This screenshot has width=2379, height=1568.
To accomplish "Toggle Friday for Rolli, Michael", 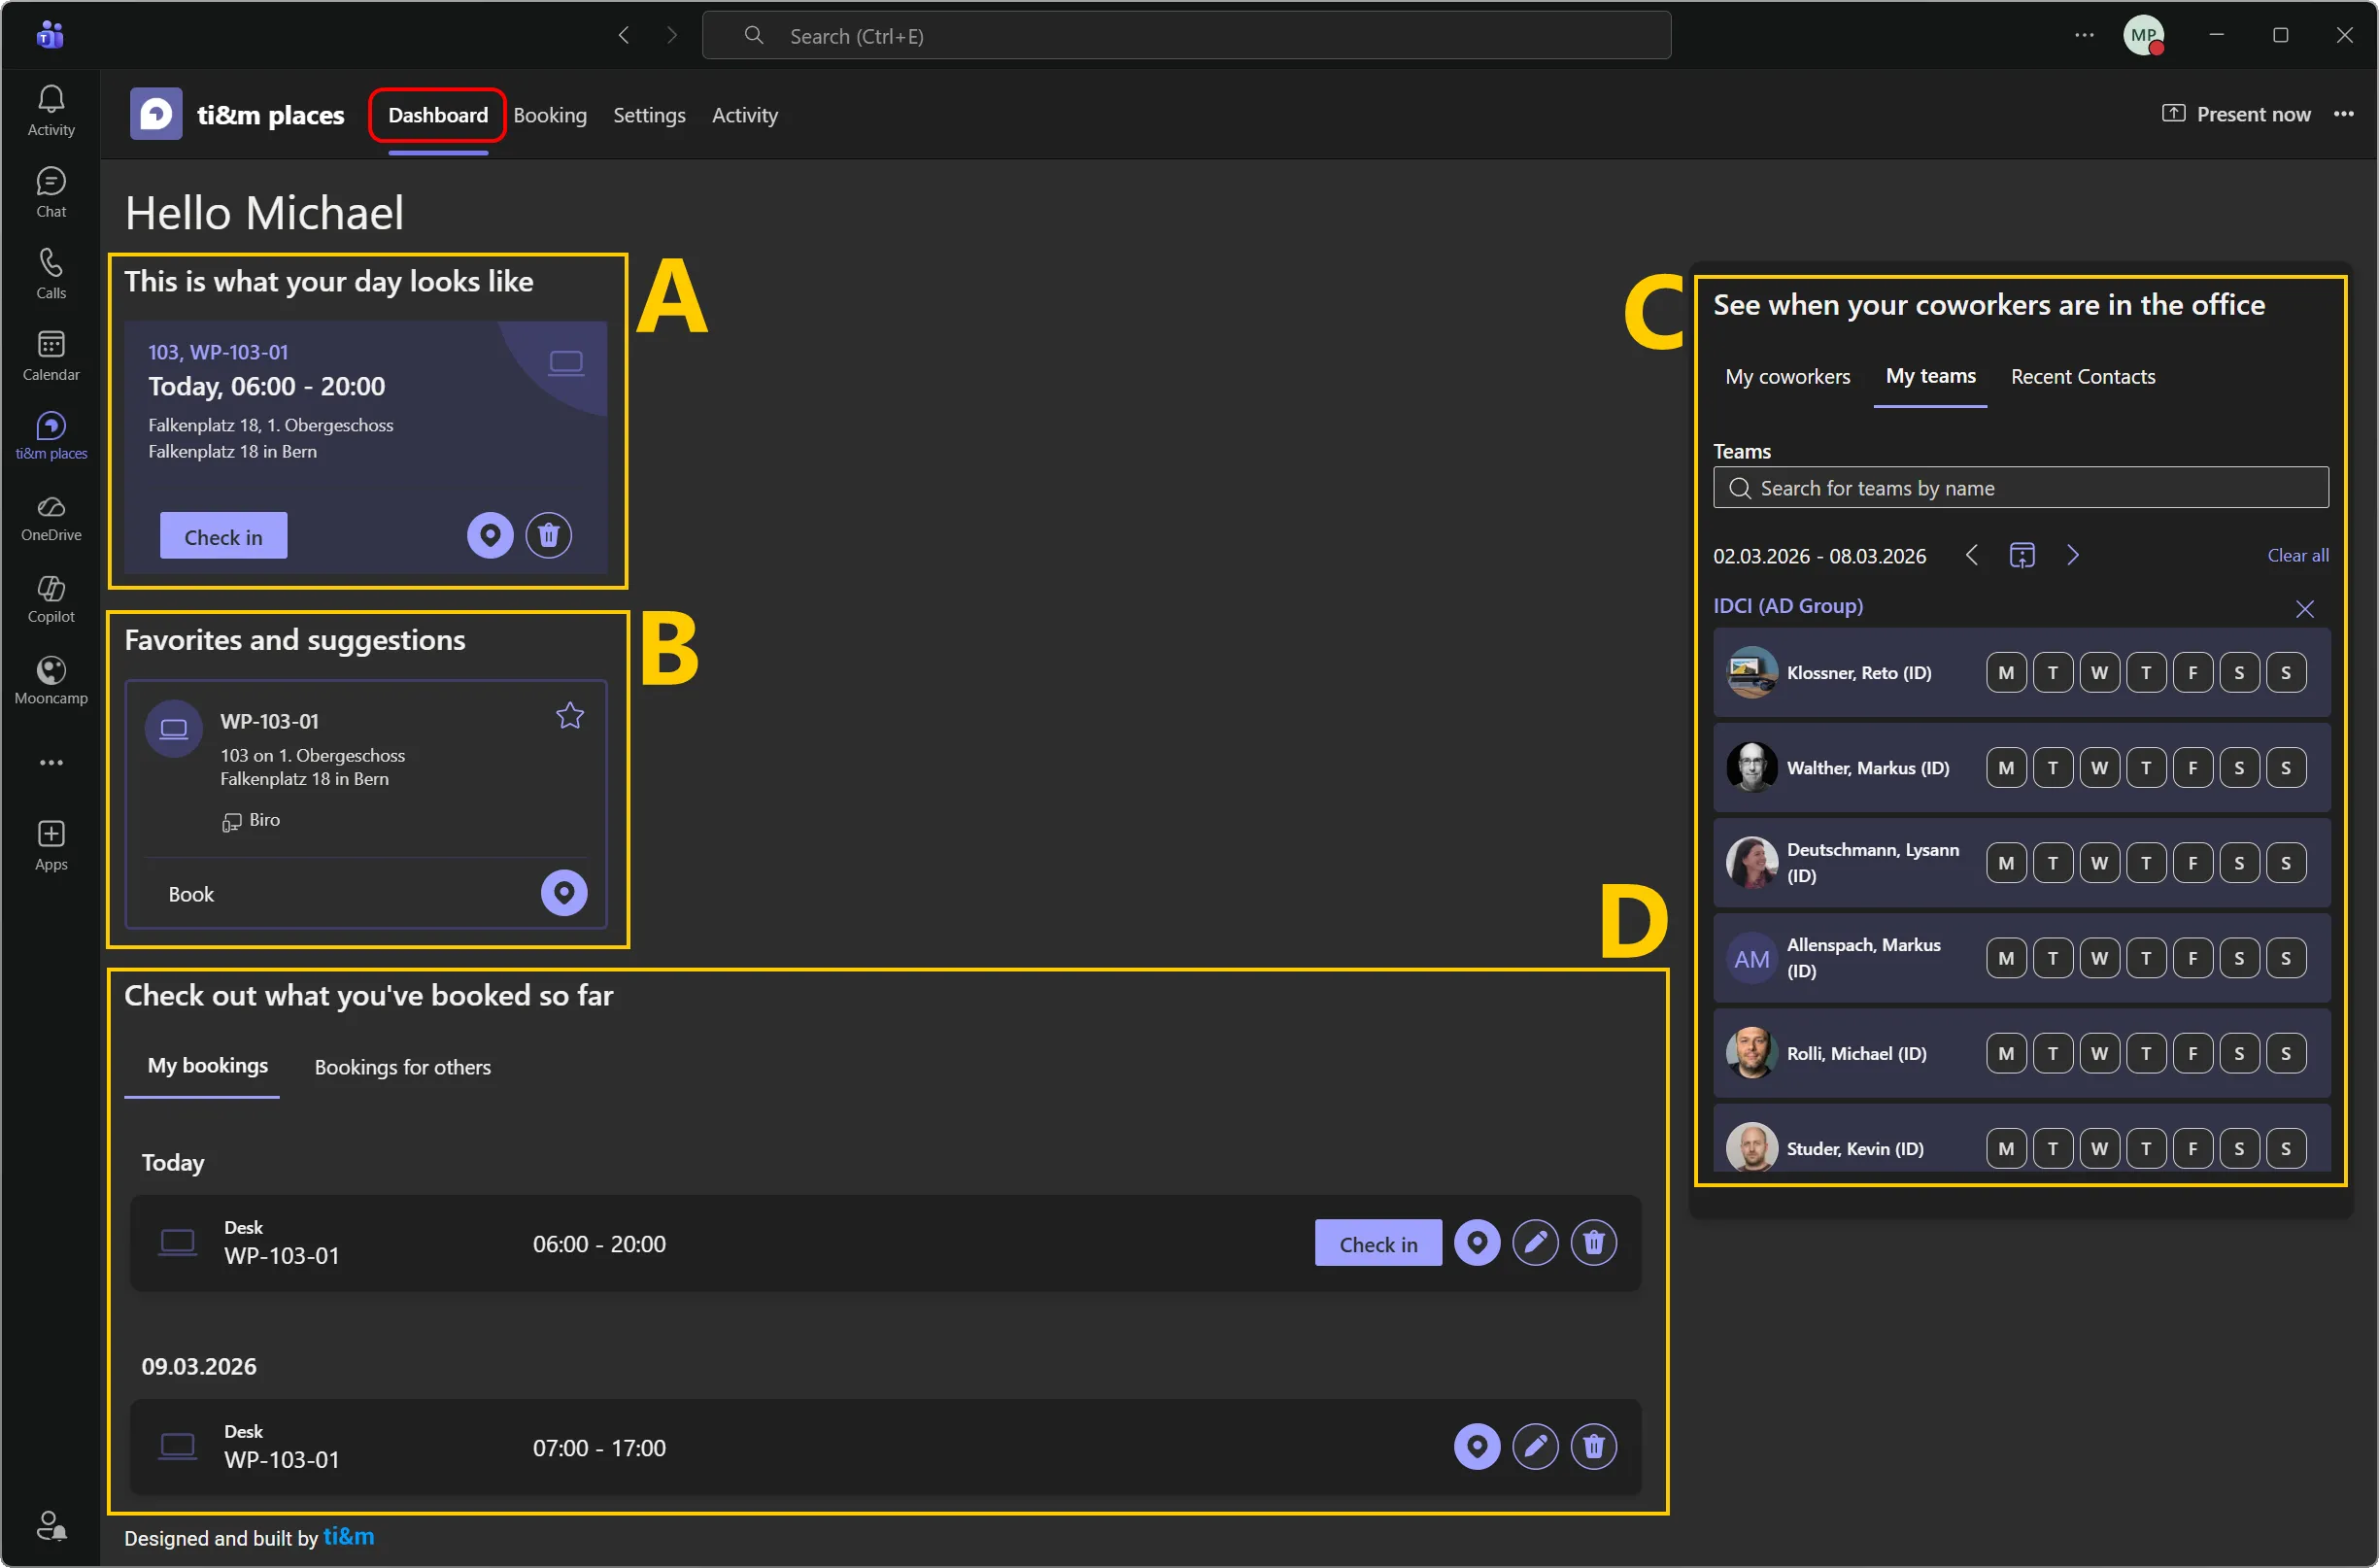I will pyautogui.click(x=2193, y=1053).
